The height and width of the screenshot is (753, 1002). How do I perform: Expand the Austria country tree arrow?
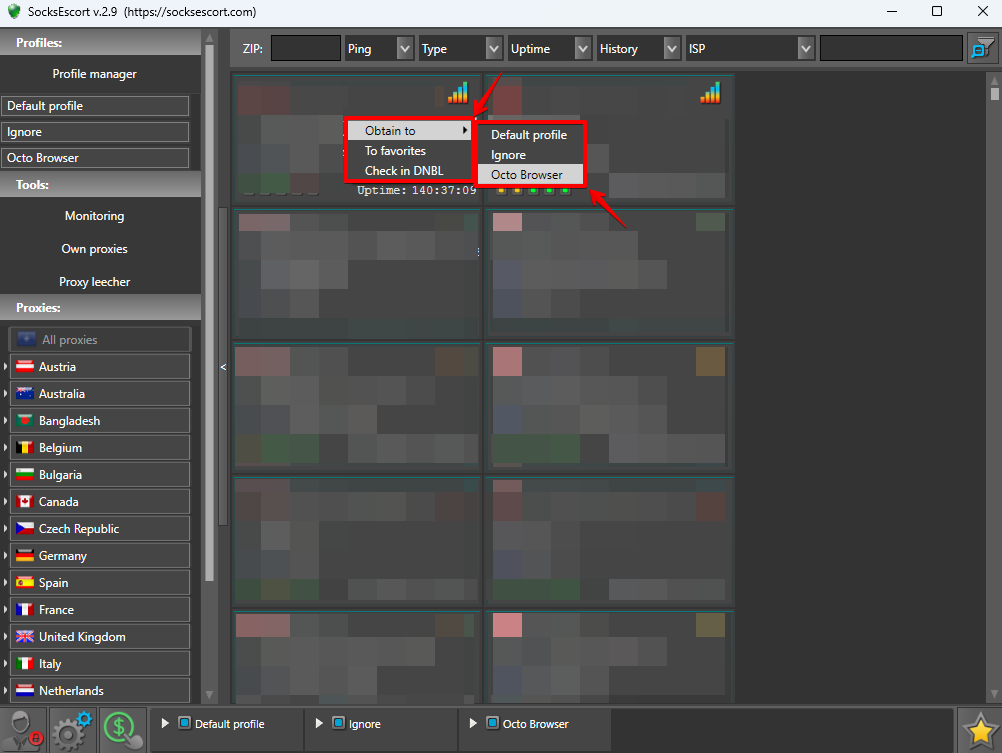coord(5,366)
